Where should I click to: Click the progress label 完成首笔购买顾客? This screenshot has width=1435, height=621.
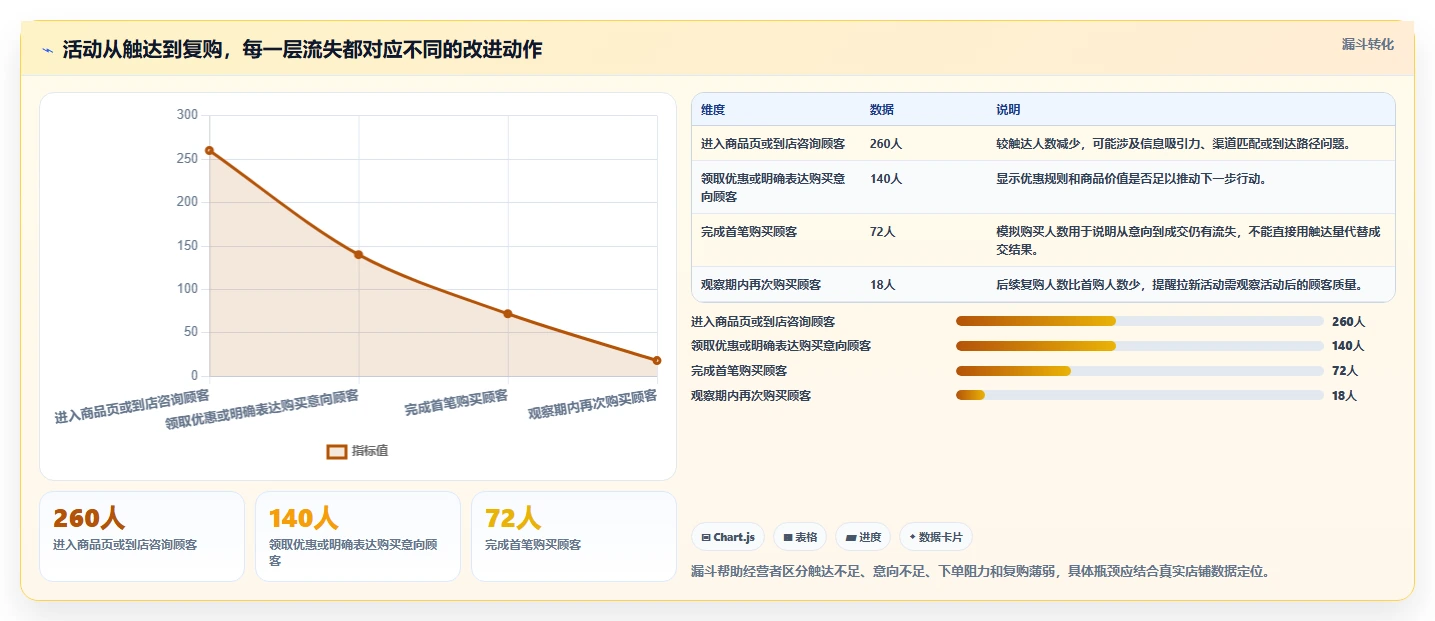click(739, 371)
